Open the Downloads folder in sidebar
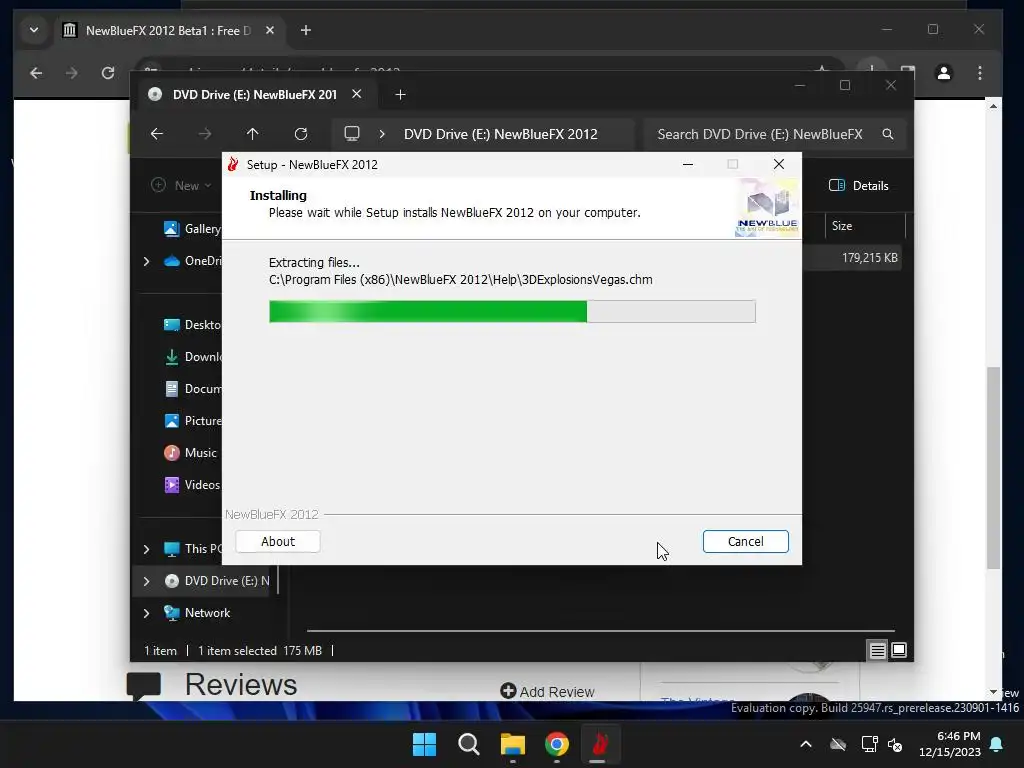Viewport: 1024px width, 768px height. (192, 357)
